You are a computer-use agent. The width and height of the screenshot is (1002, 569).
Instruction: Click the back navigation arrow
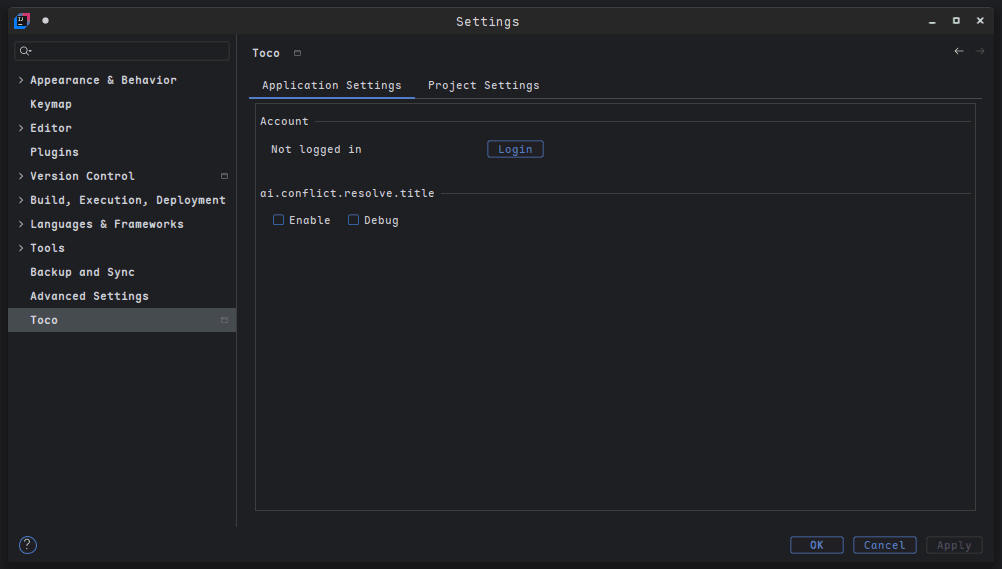click(x=959, y=51)
